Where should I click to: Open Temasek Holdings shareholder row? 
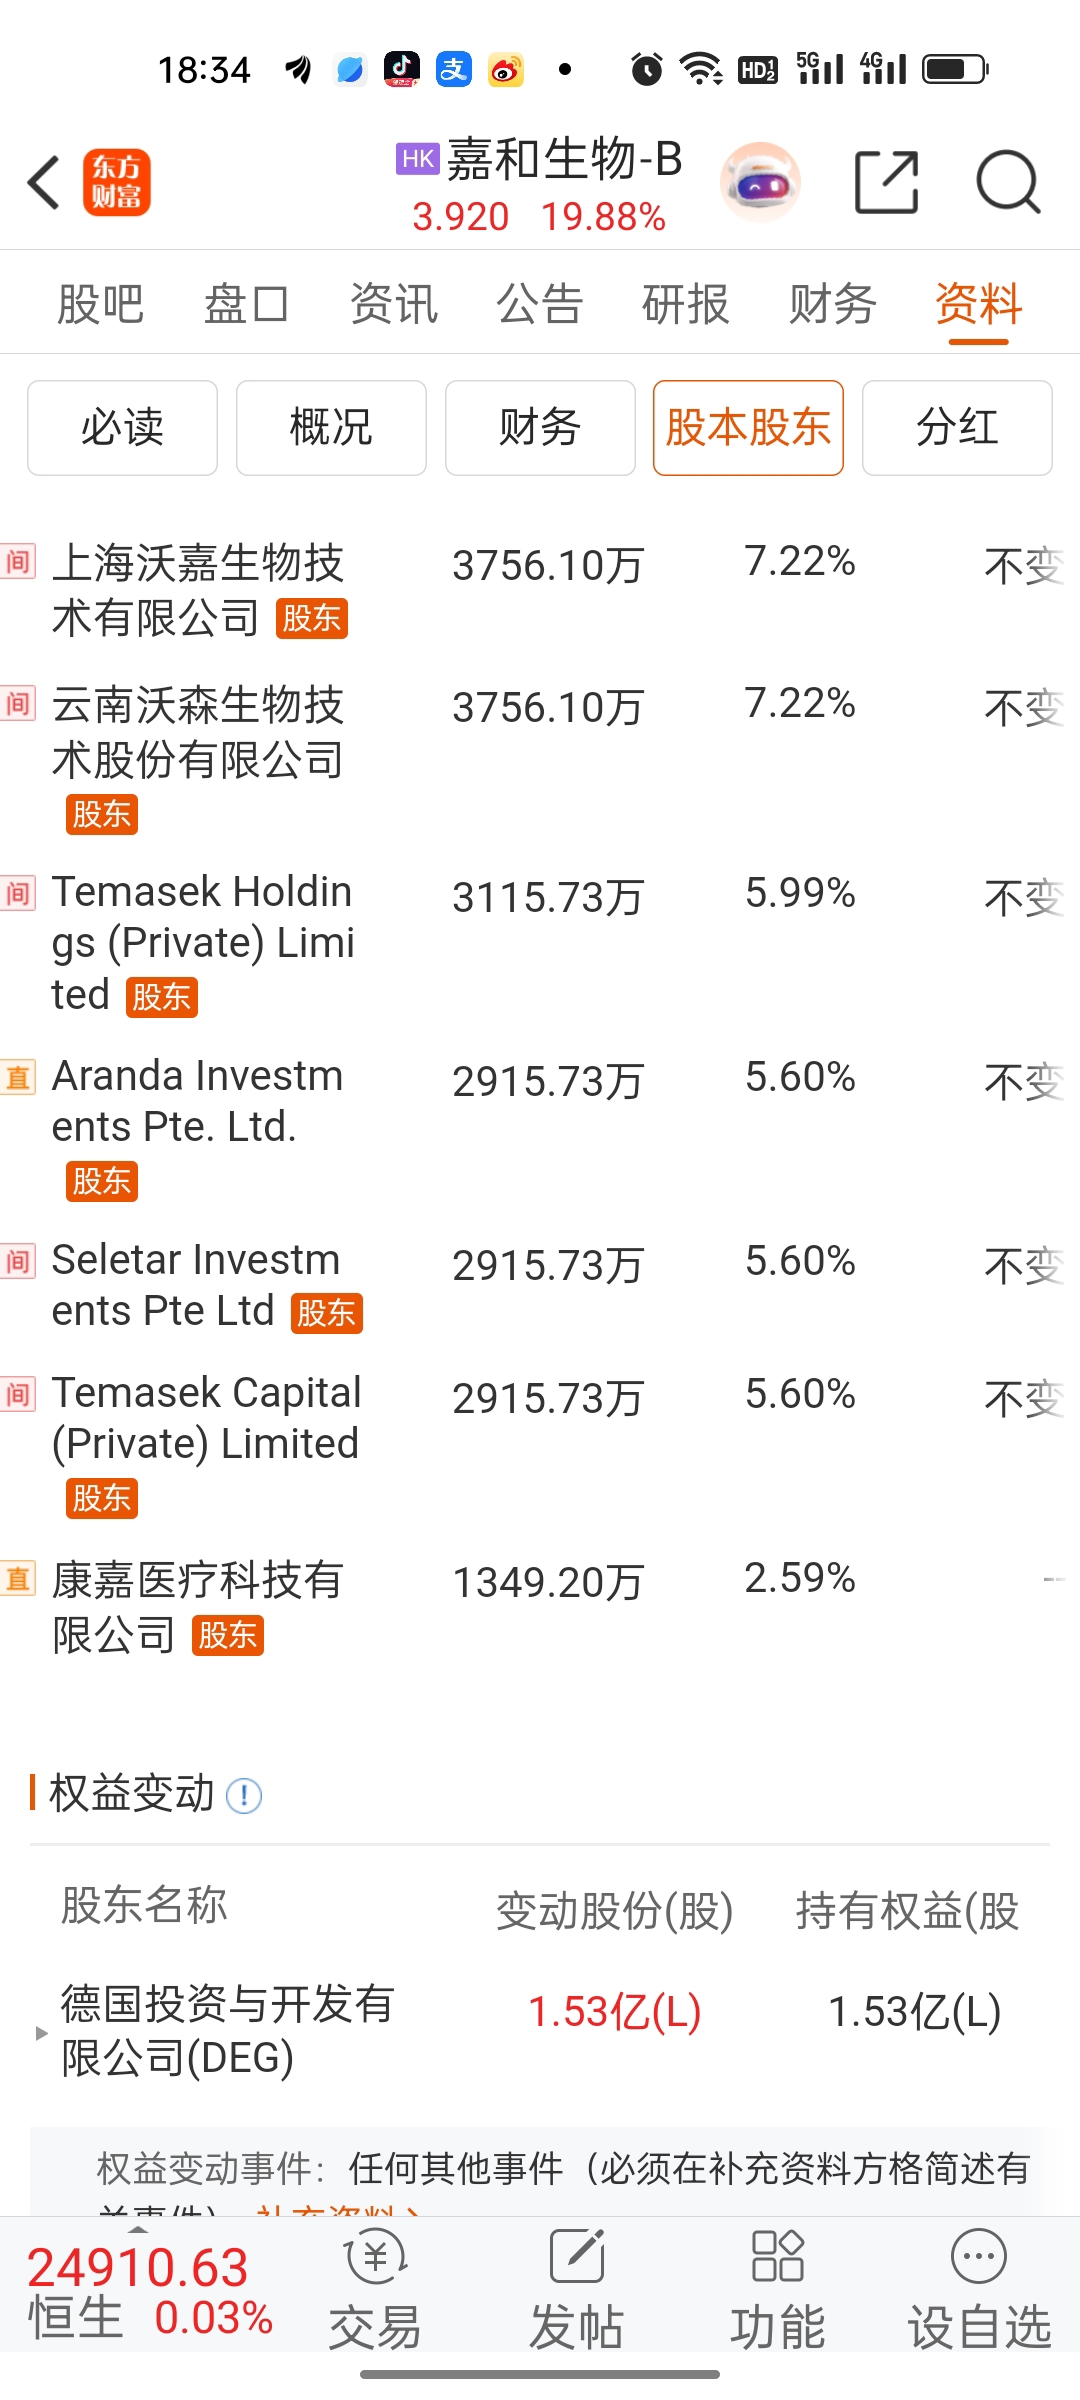pyautogui.click(x=540, y=942)
